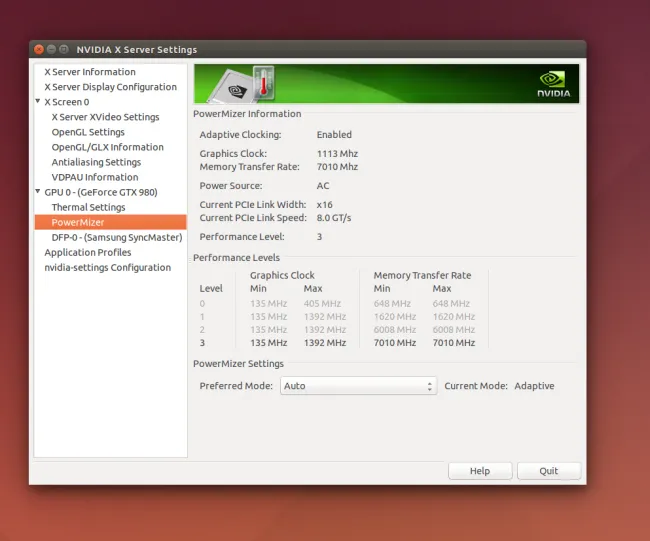Click the Help button
This screenshot has width=650, height=541.
click(480, 471)
